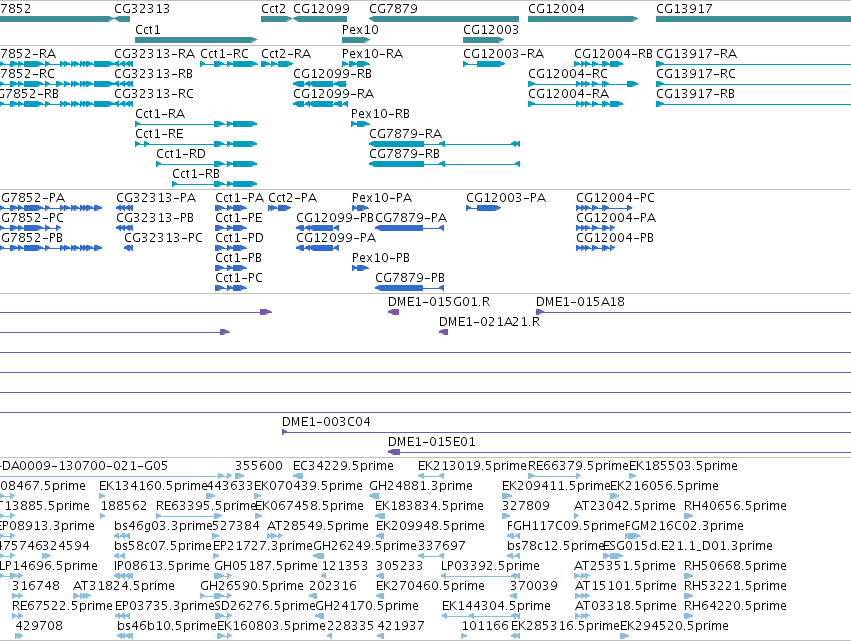Select the Cct1 gene bar
The image size is (851, 641).
pyautogui.click(x=196, y=40)
